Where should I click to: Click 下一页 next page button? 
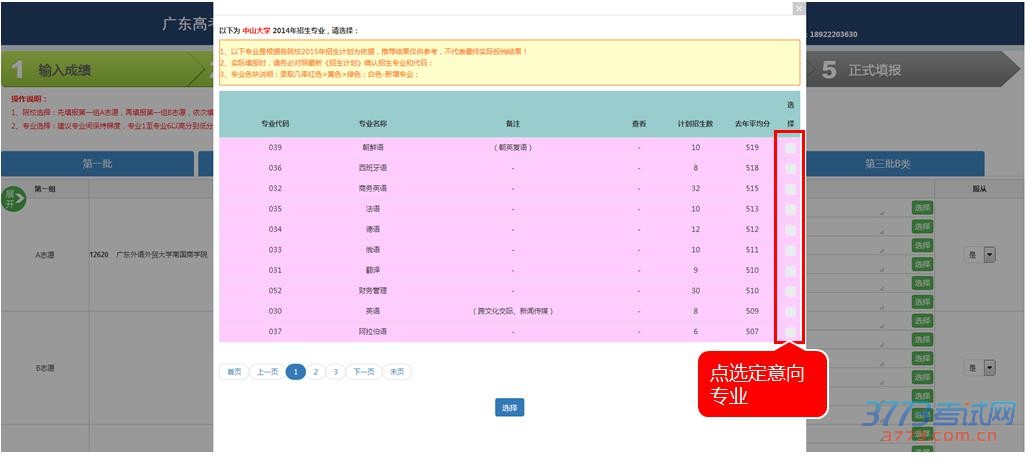(x=365, y=372)
